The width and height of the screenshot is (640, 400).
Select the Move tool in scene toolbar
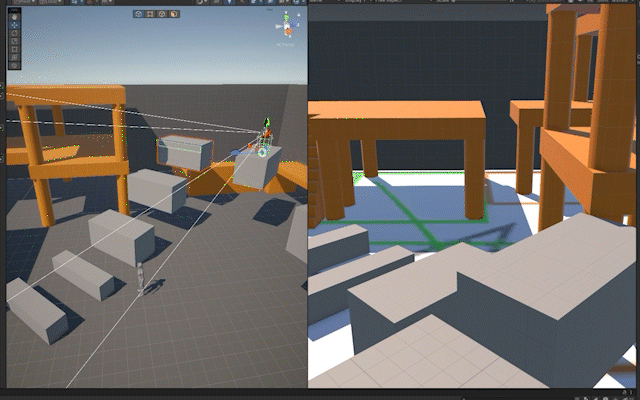(15, 25)
